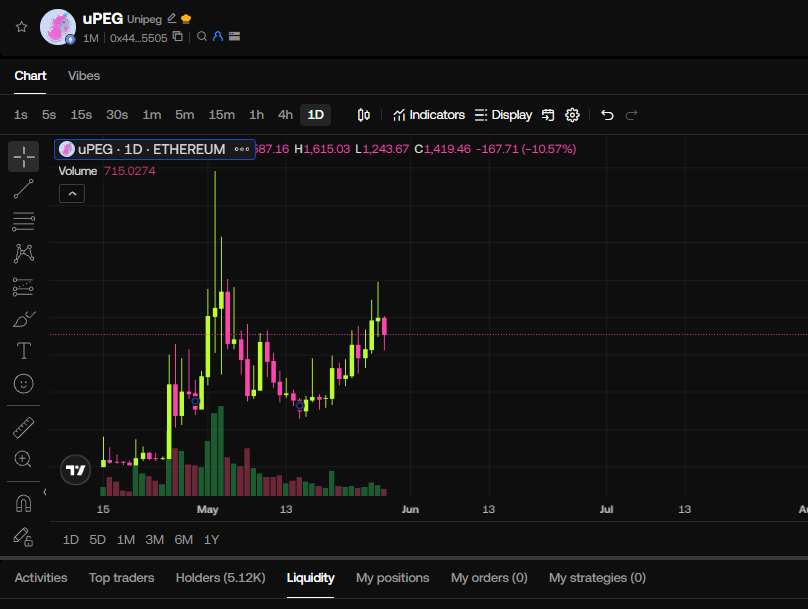Click the orange chef hat badge

tap(186, 19)
